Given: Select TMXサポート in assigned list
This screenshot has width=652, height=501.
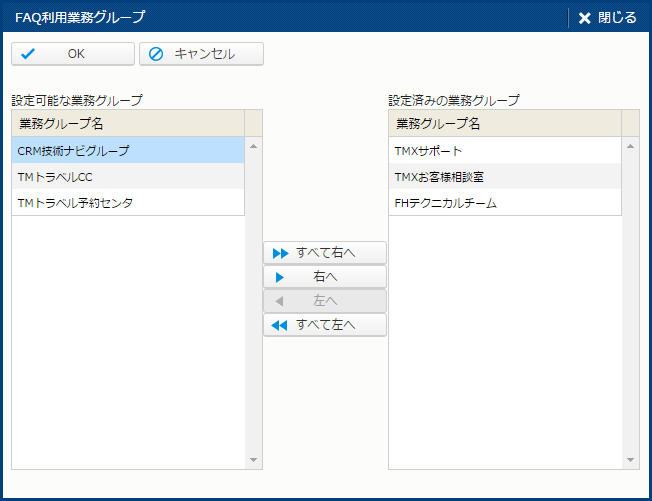Looking at the screenshot, I should coord(505,150).
